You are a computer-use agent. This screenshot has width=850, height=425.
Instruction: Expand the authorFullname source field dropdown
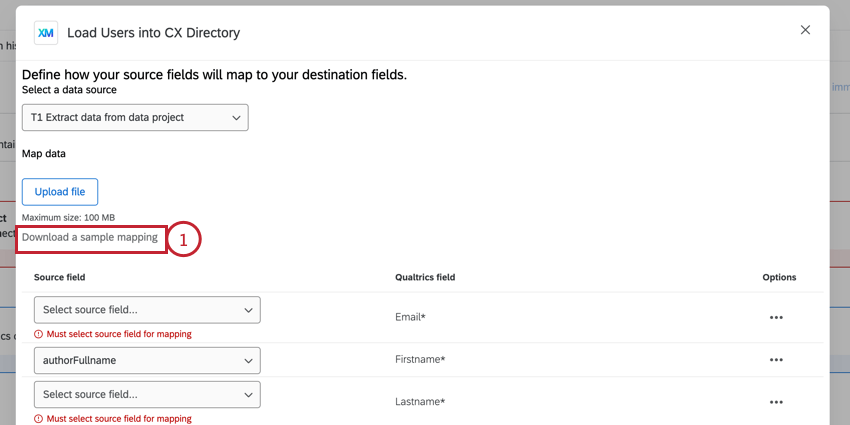pos(147,360)
